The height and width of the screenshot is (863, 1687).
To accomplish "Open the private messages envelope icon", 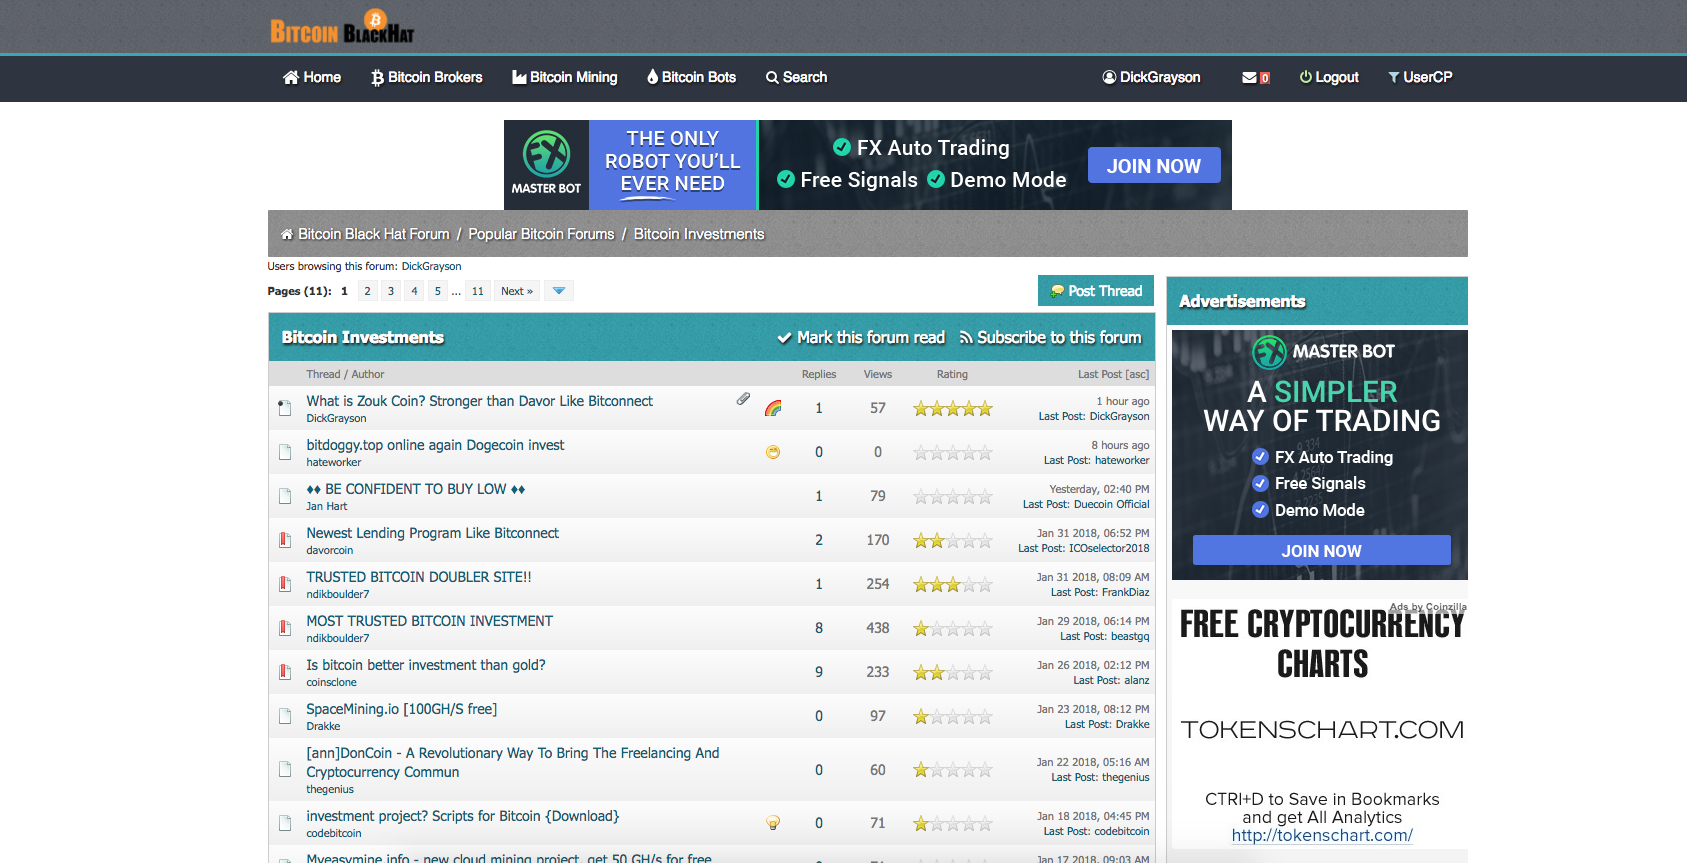I will 1249,78.
